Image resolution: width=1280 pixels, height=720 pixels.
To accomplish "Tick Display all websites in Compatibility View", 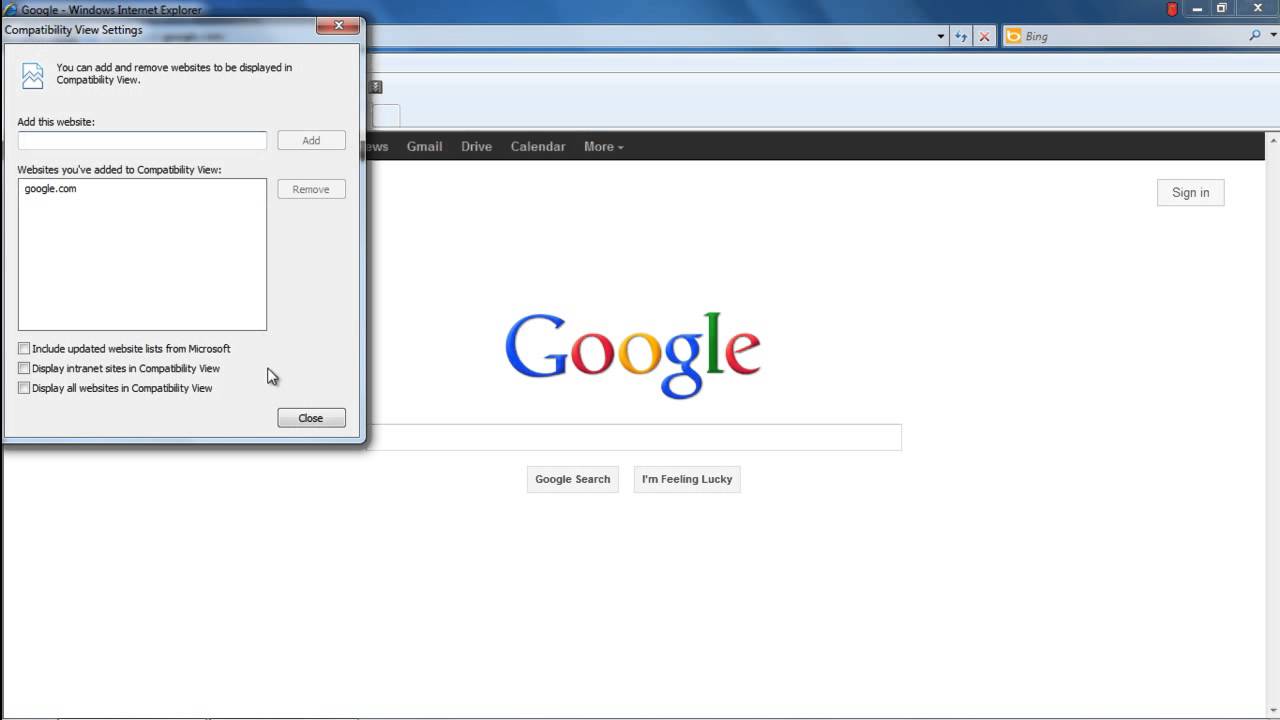I will (x=24, y=388).
